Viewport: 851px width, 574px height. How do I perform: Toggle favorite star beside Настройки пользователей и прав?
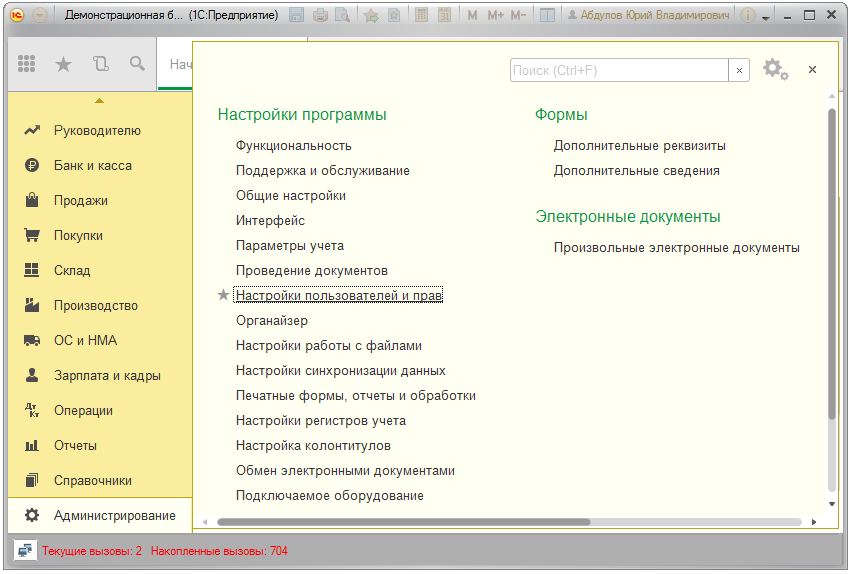coord(223,296)
